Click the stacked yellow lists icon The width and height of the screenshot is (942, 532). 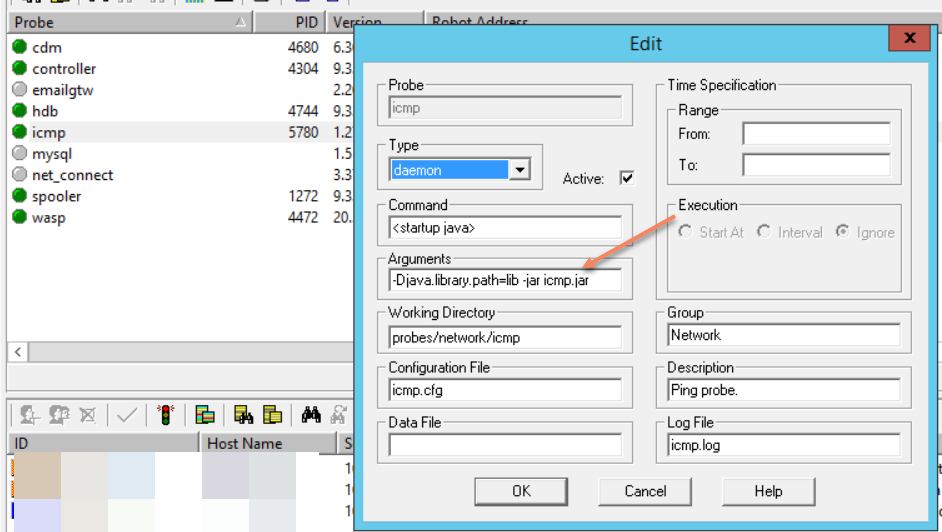click(272, 415)
